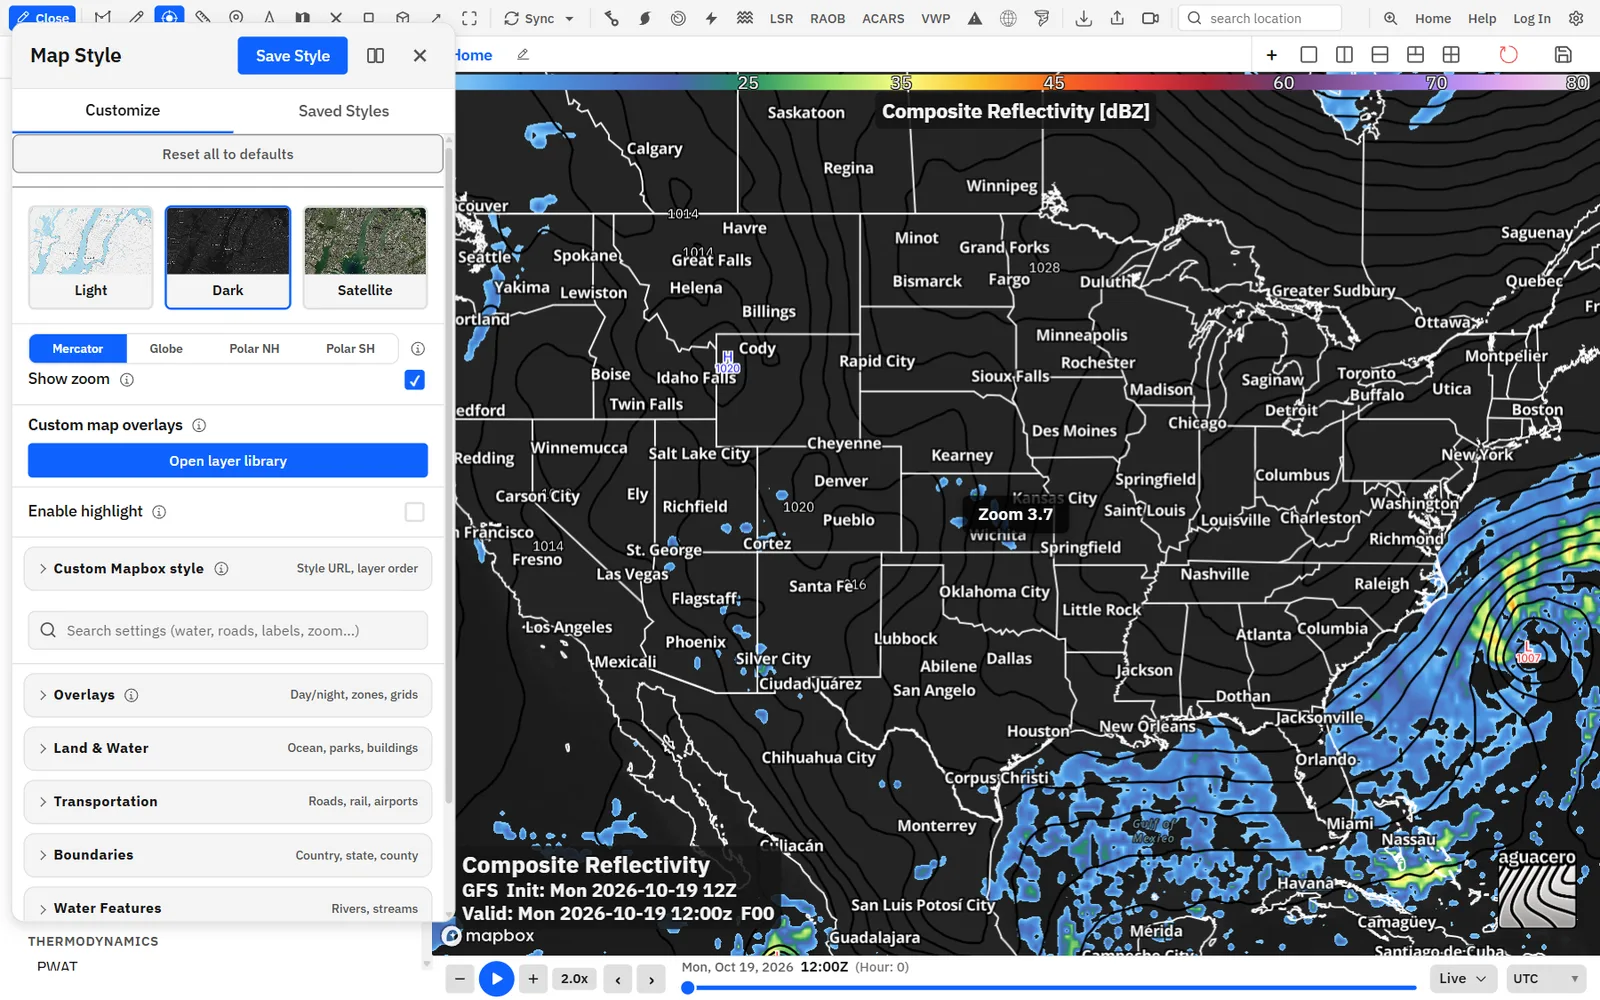The image size is (1600, 1000).
Task: Click the upload share icon
Action: 1117,18
